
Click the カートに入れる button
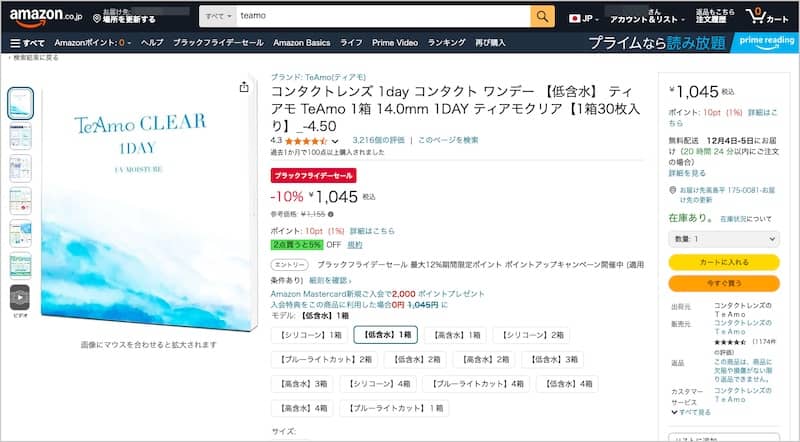click(724, 262)
